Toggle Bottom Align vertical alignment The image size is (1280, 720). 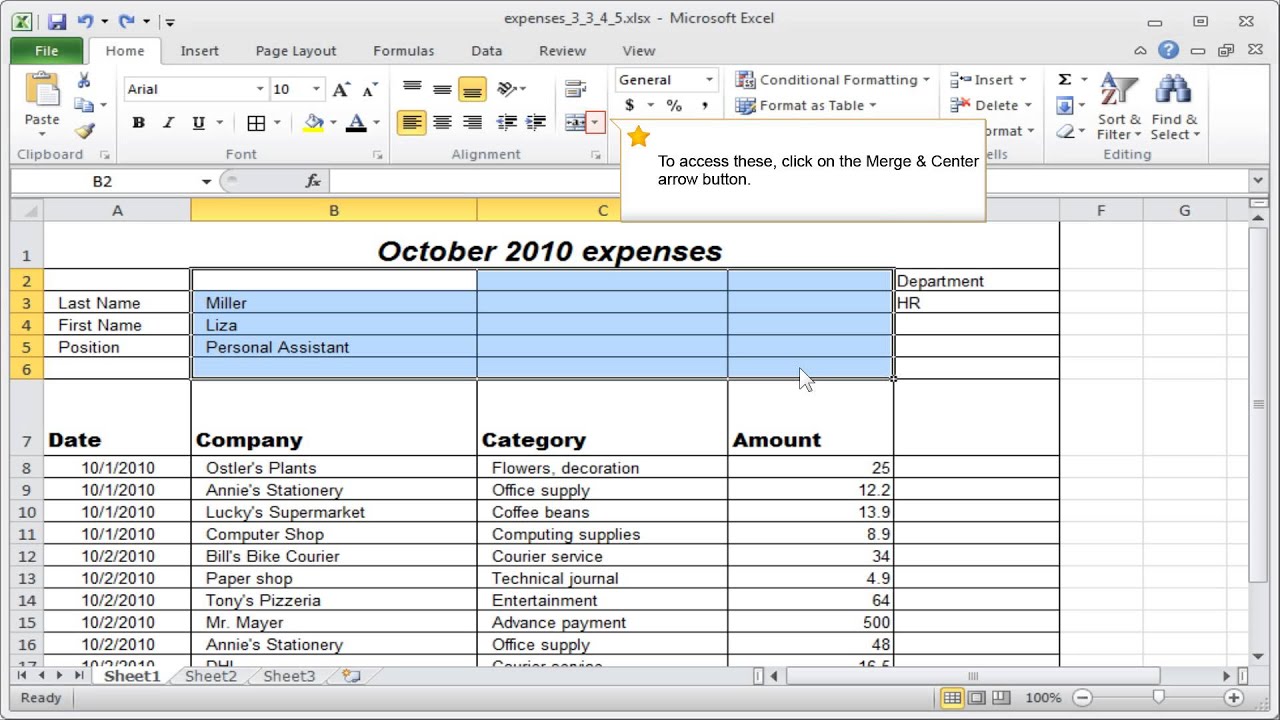click(x=472, y=89)
